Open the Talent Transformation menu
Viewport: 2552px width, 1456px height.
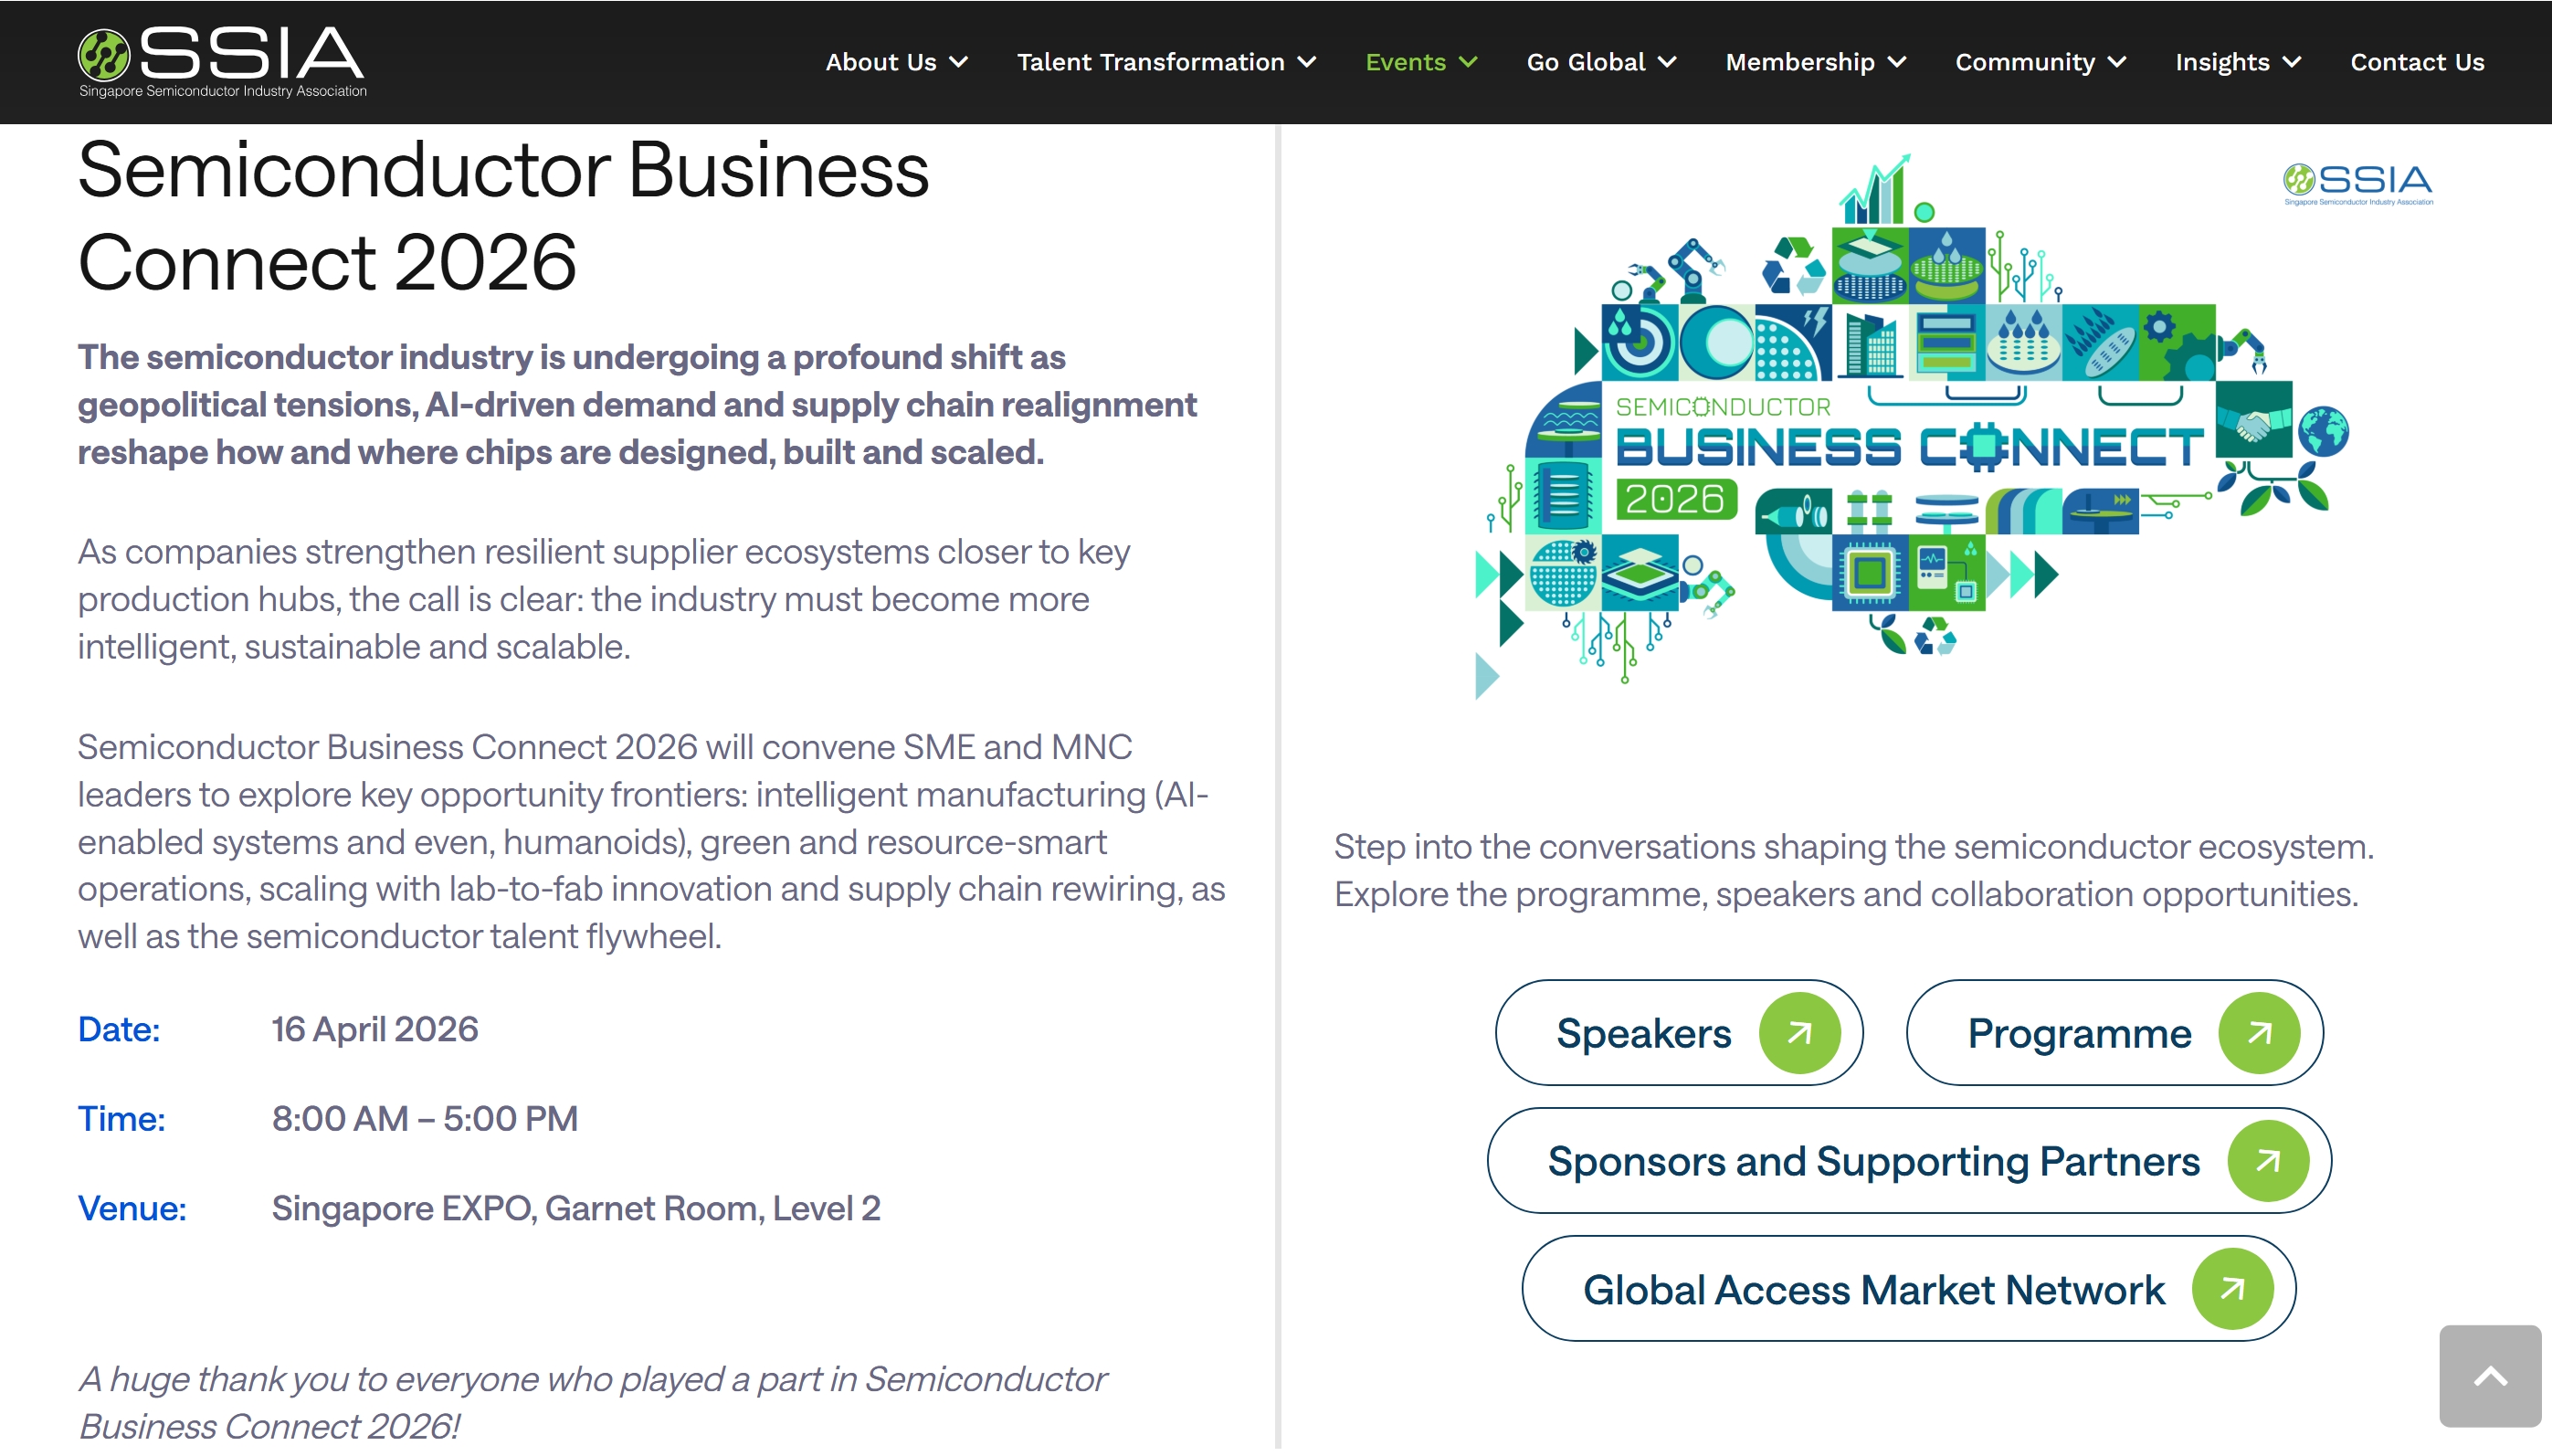pyautogui.click(x=1151, y=62)
